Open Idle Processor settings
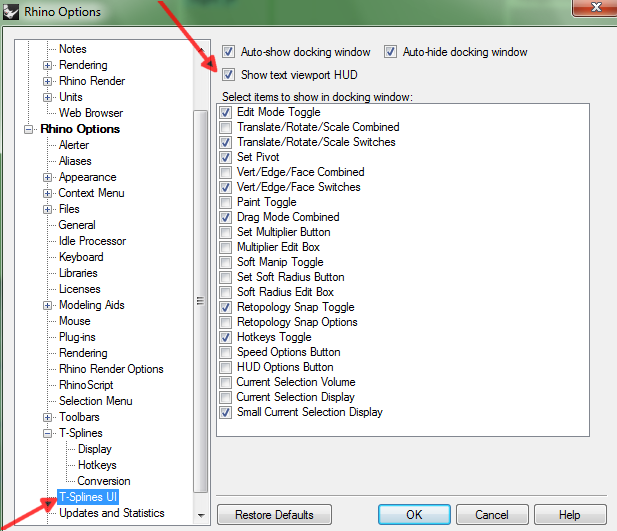The image size is (617, 531). pos(92,241)
